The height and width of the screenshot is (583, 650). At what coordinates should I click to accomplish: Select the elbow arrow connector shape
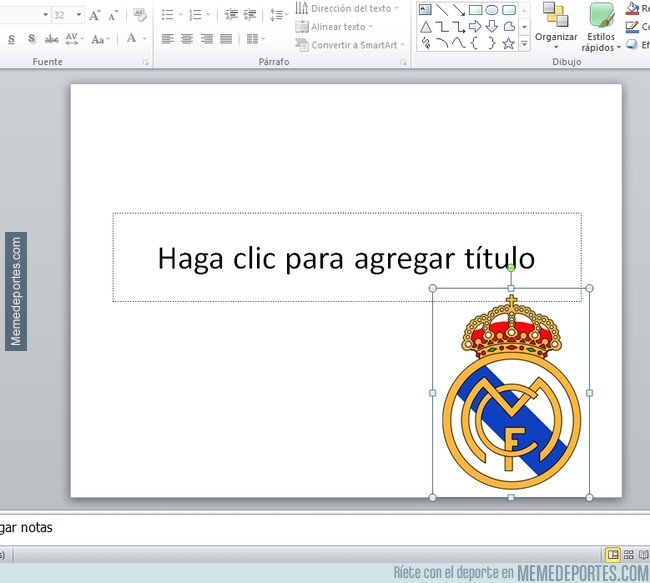[x=458, y=27]
